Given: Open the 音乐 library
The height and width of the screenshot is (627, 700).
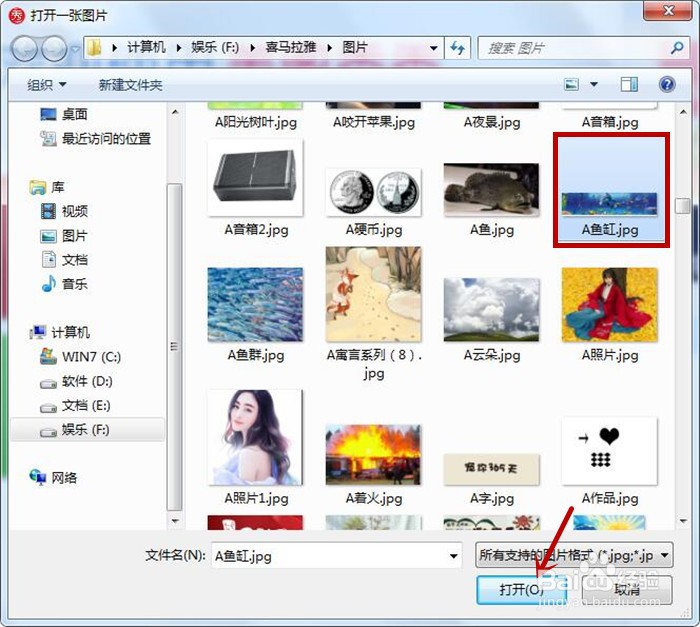Looking at the screenshot, I should pyautogui.click(x=64, y=284).
